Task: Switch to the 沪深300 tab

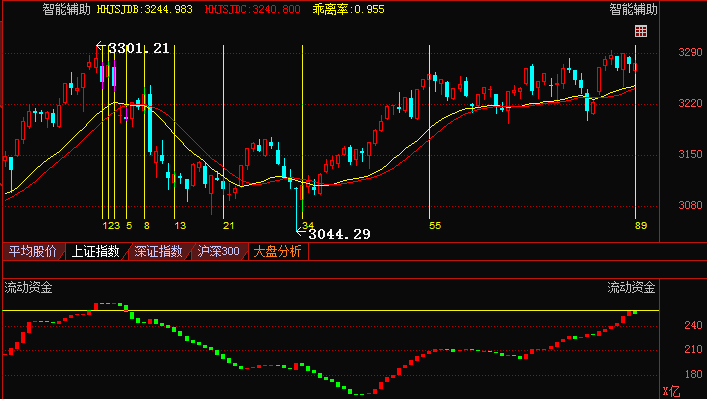Action: pyautogui.click(x=219, y=252)
